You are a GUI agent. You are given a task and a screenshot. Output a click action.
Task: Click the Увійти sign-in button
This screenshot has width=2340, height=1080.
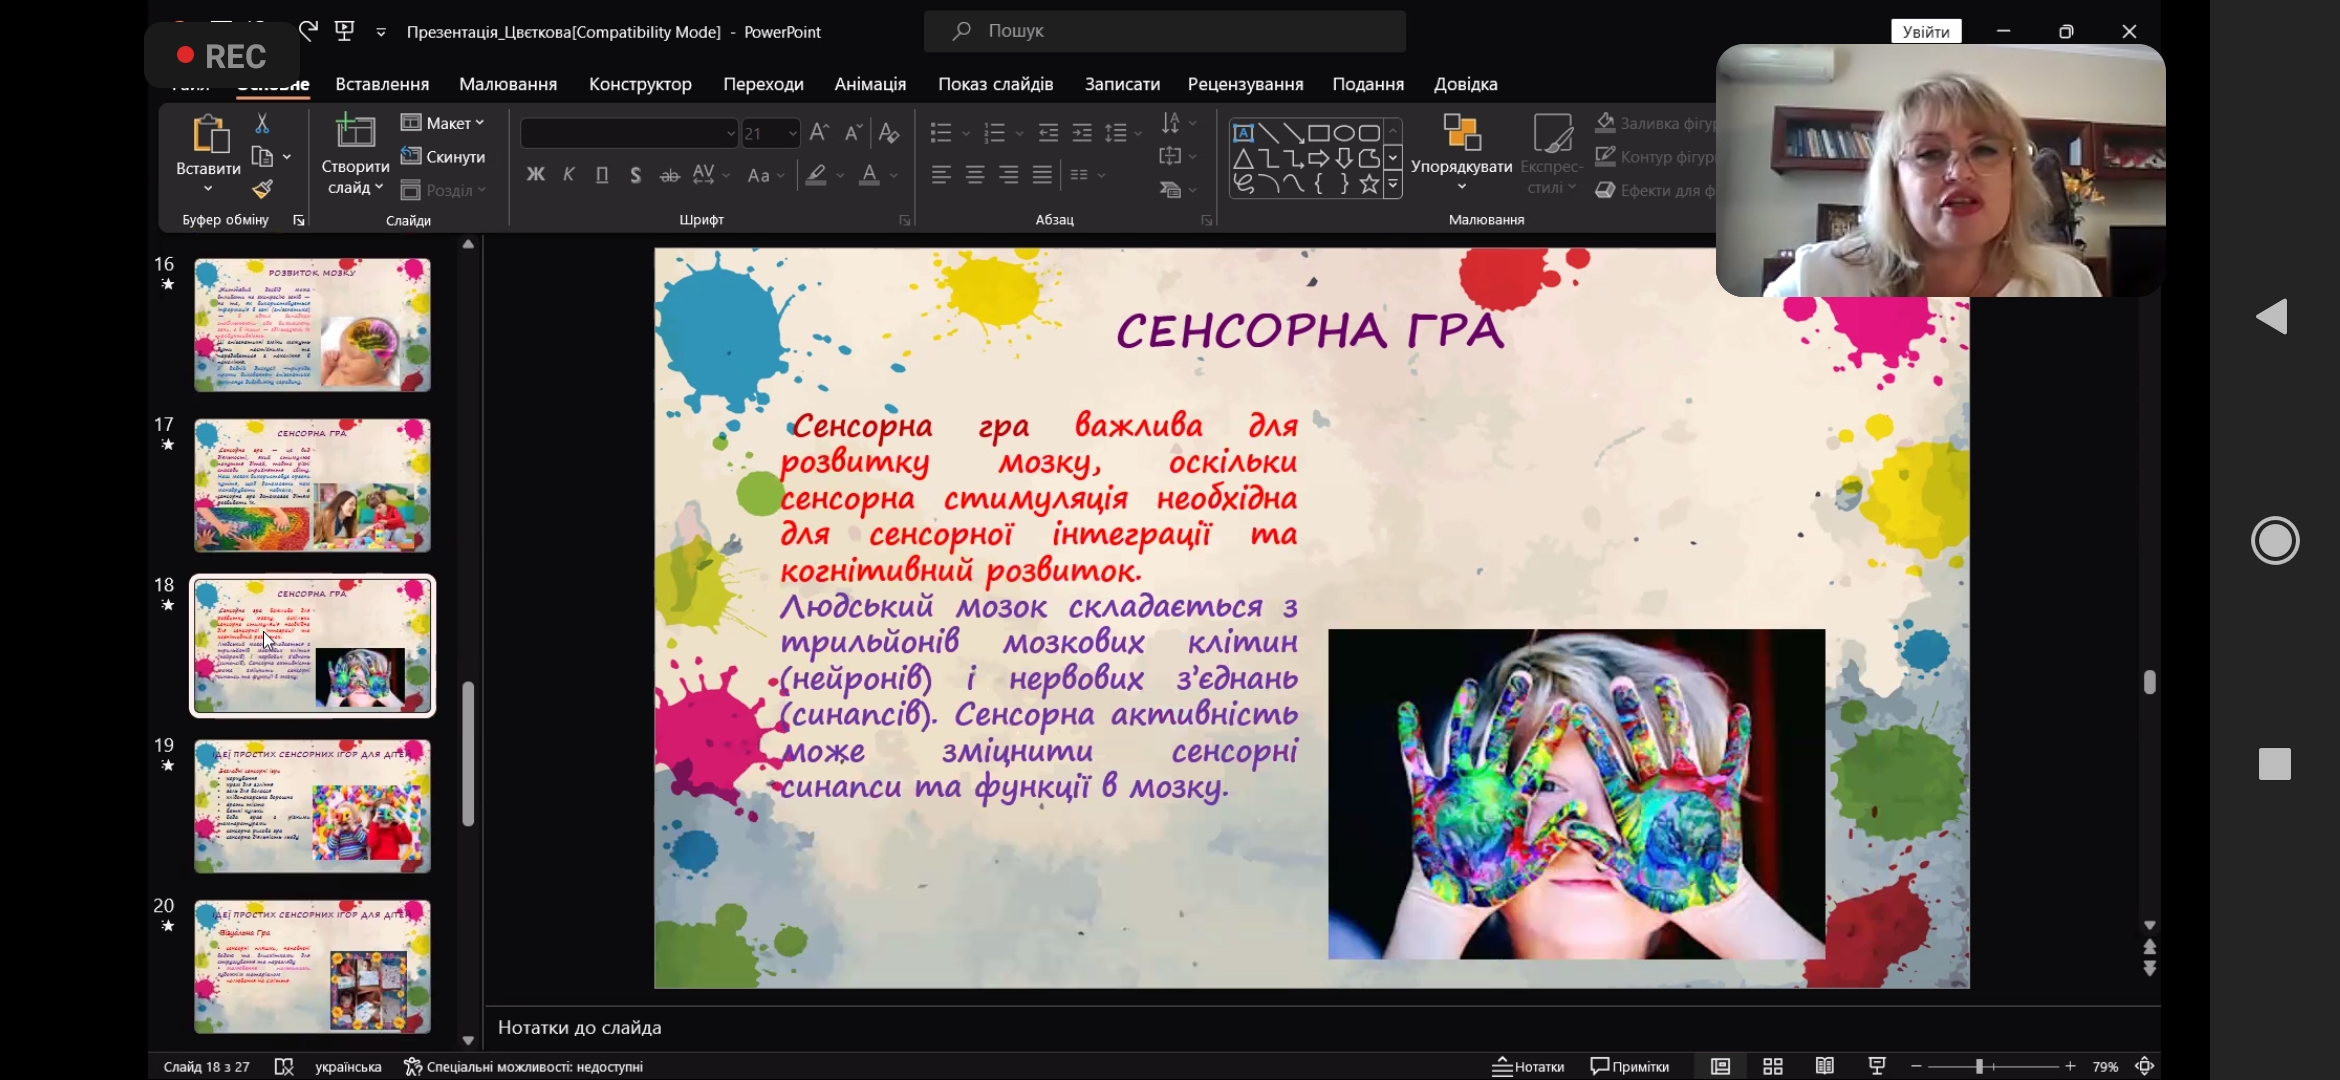click(1926, 31)
